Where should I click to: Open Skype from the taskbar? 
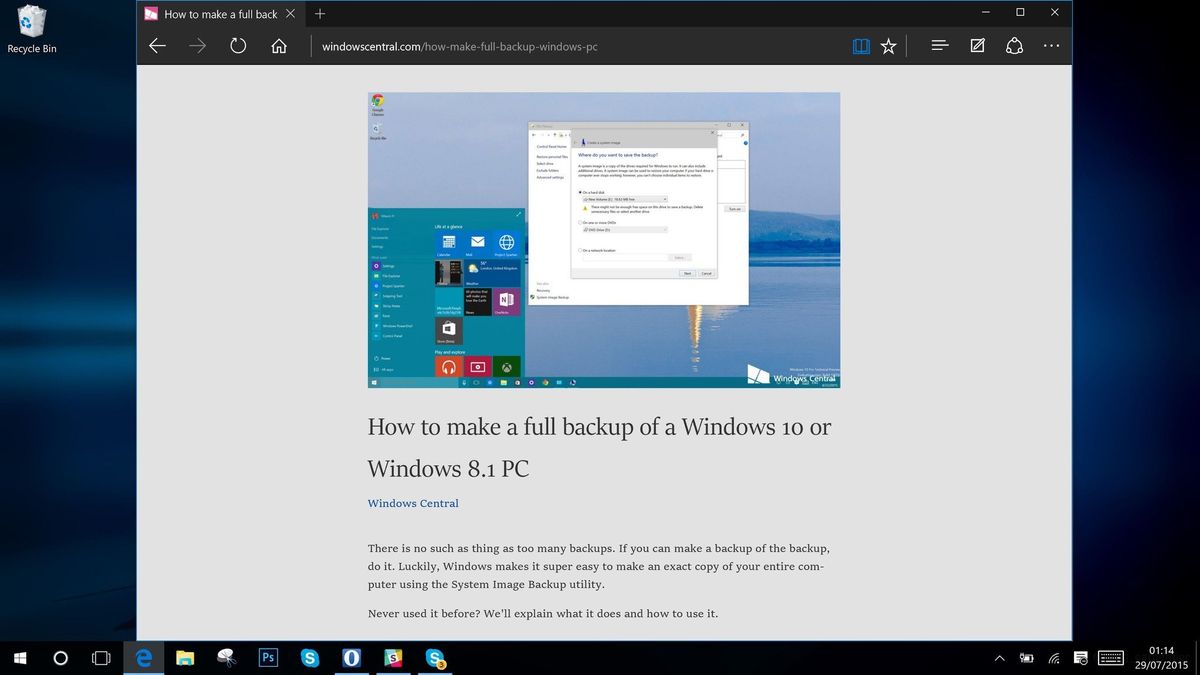[x=310, y=658]
